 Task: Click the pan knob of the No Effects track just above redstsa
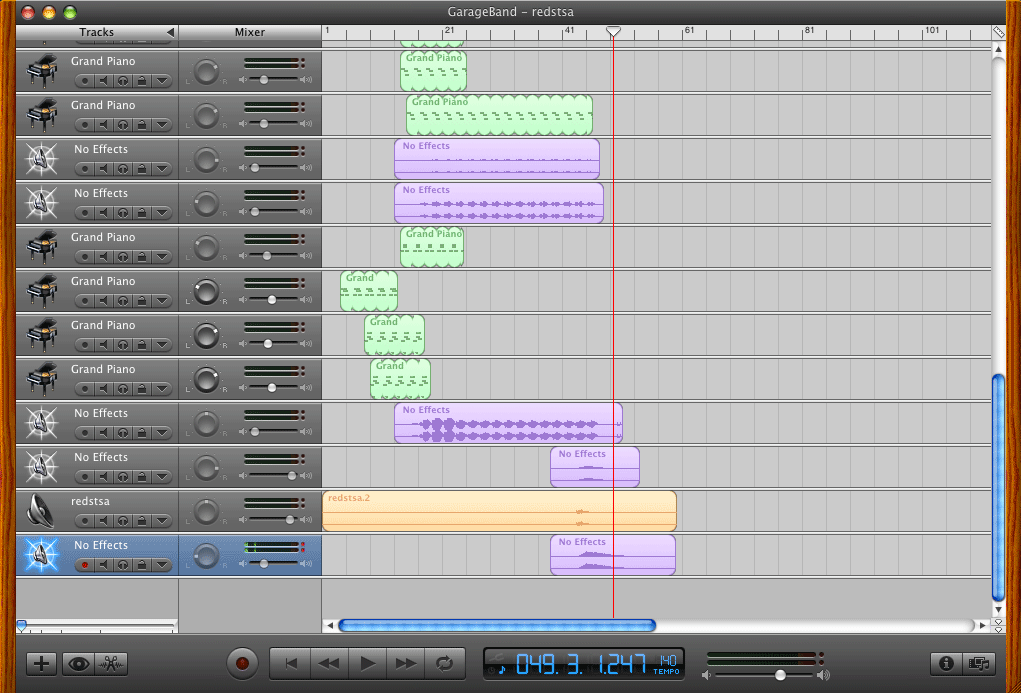point(207,468)
